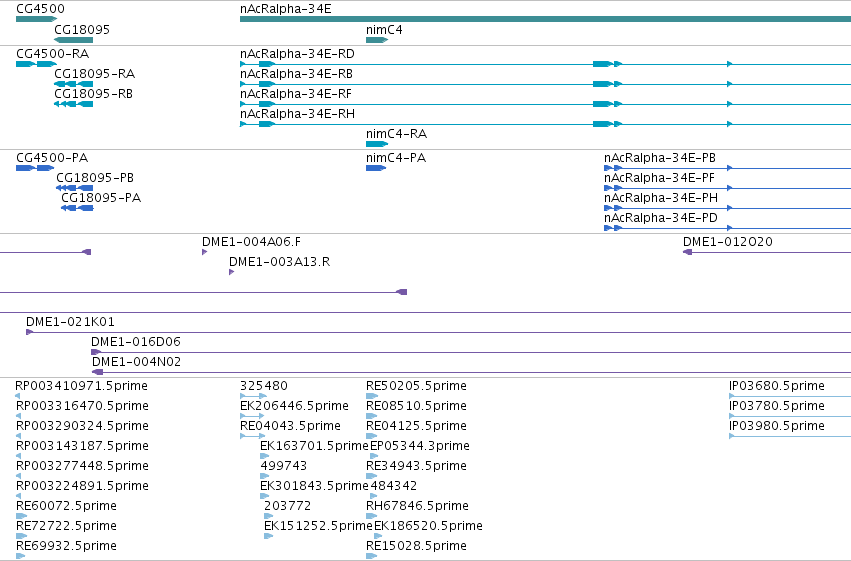The height and width of the screenshot is (561, 851).
Task: Click the DME1-003A13.R marker arrow
Action: (231, 272)
